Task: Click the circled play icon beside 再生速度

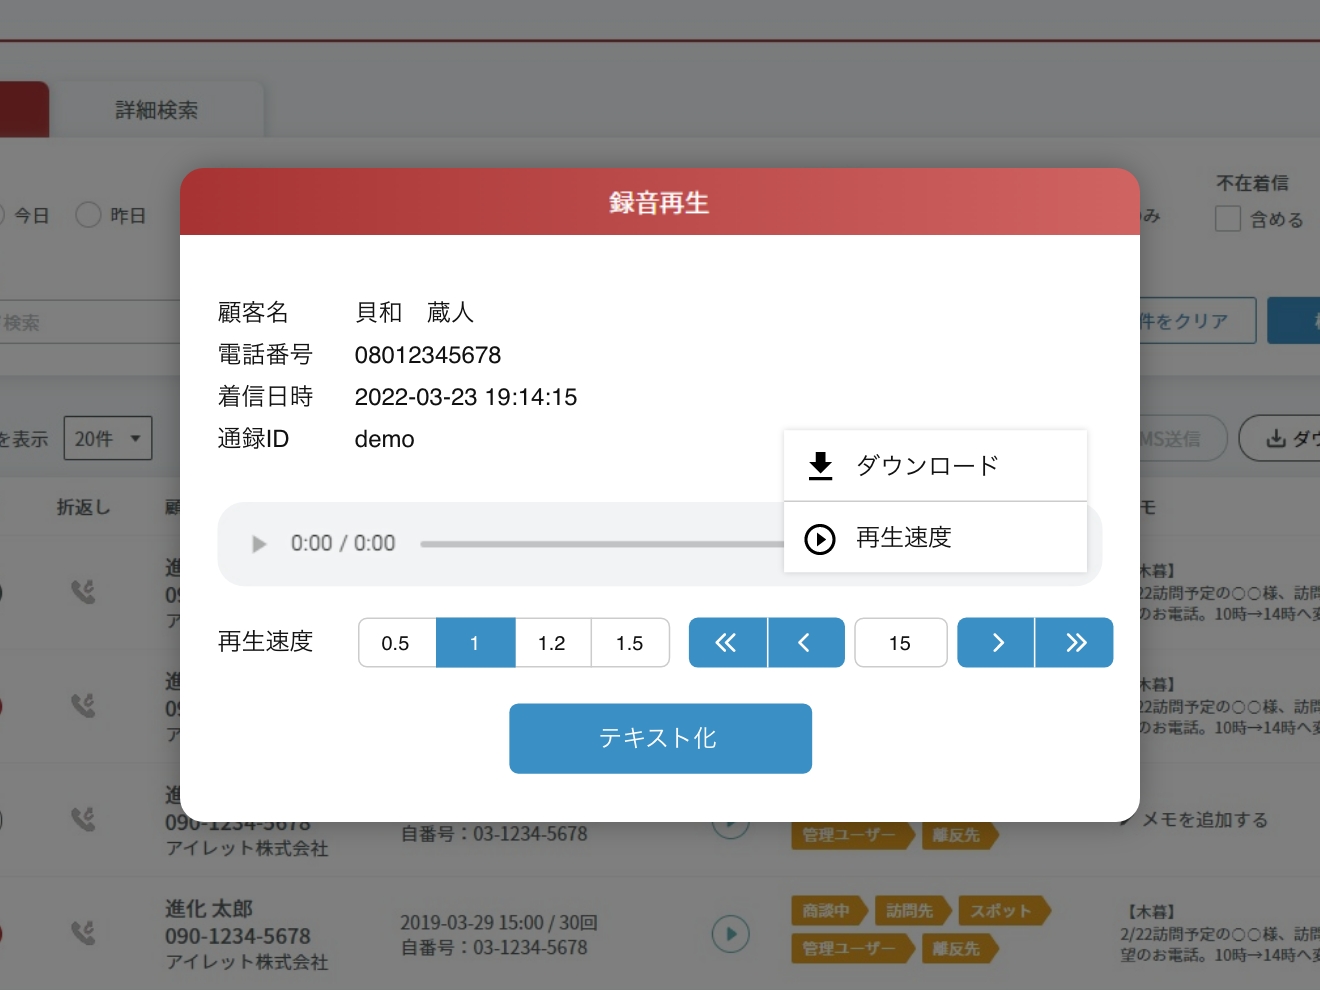Action: tap(820, 539)
